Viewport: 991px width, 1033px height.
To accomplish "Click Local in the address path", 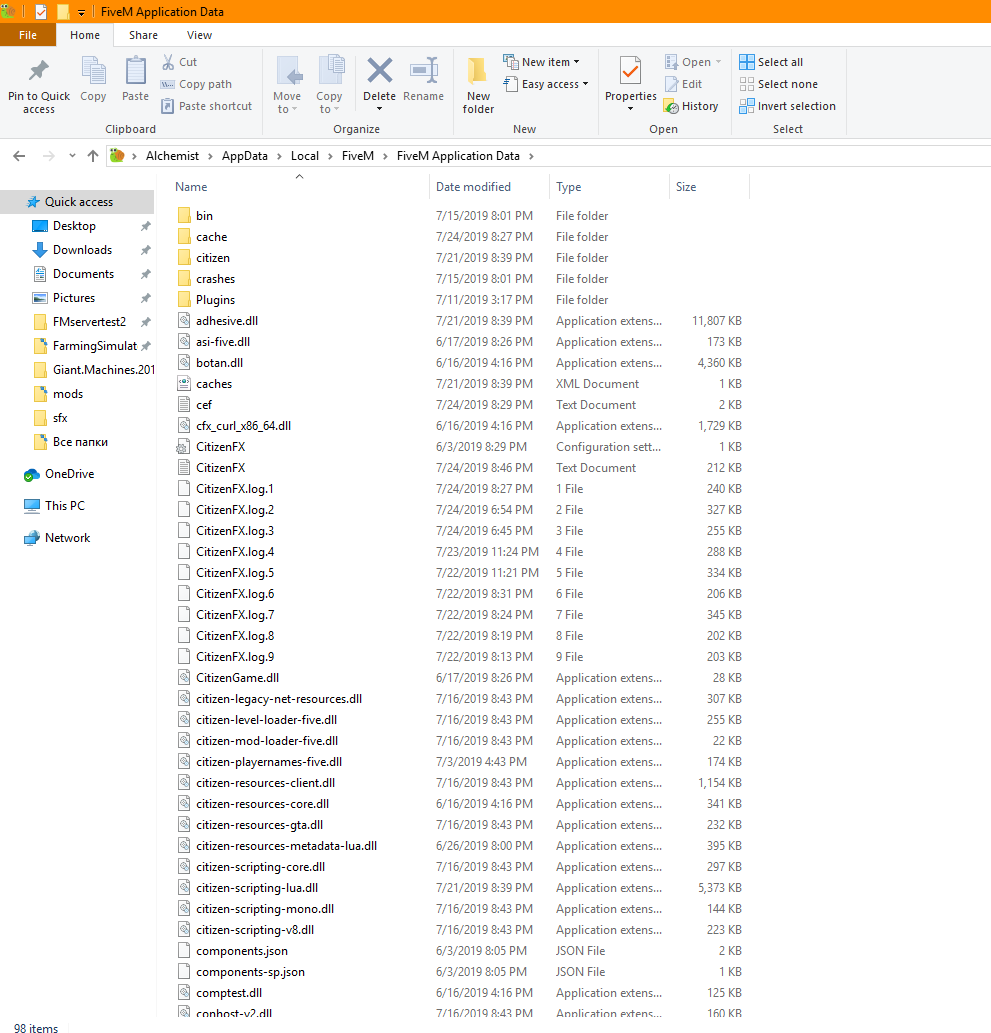I will point(304,156).
